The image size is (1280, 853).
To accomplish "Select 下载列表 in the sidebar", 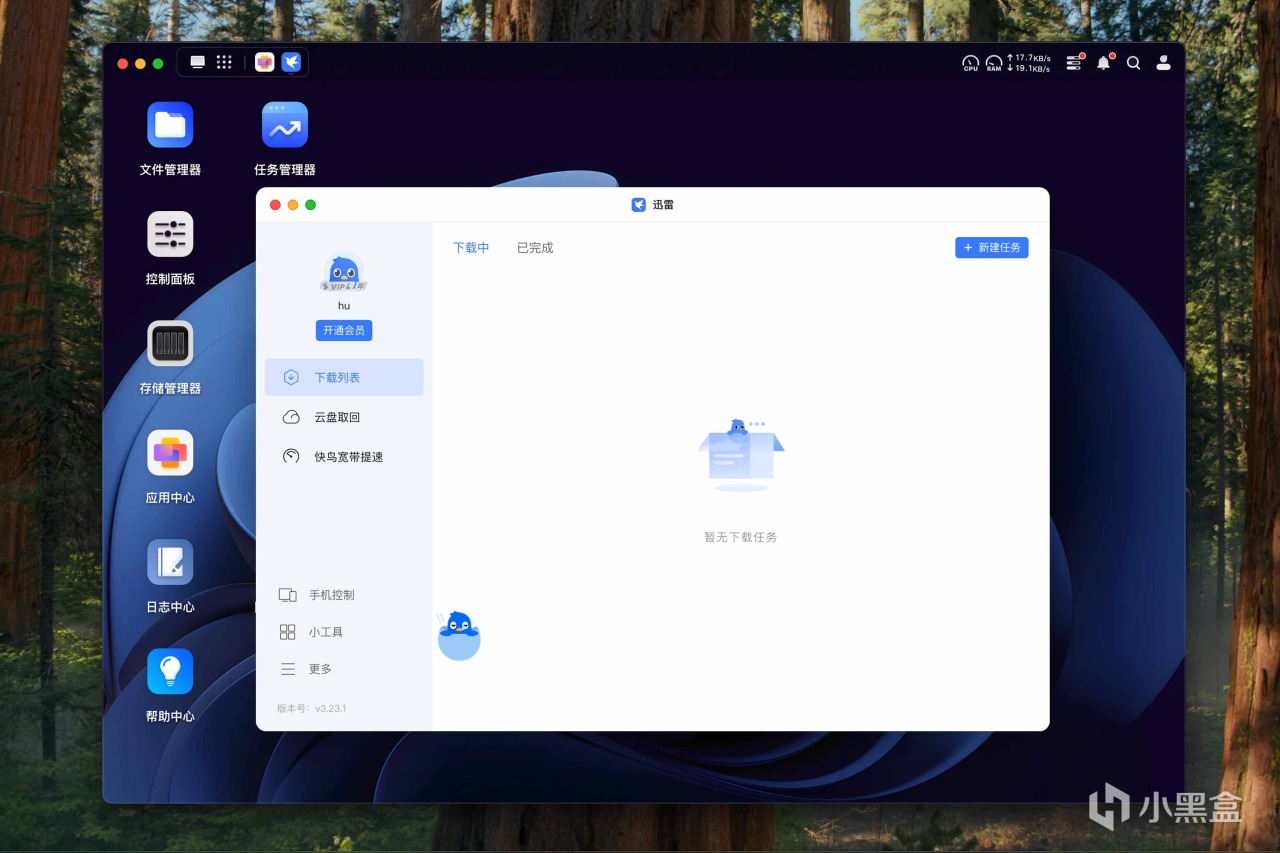I will [x=344, y=377].
